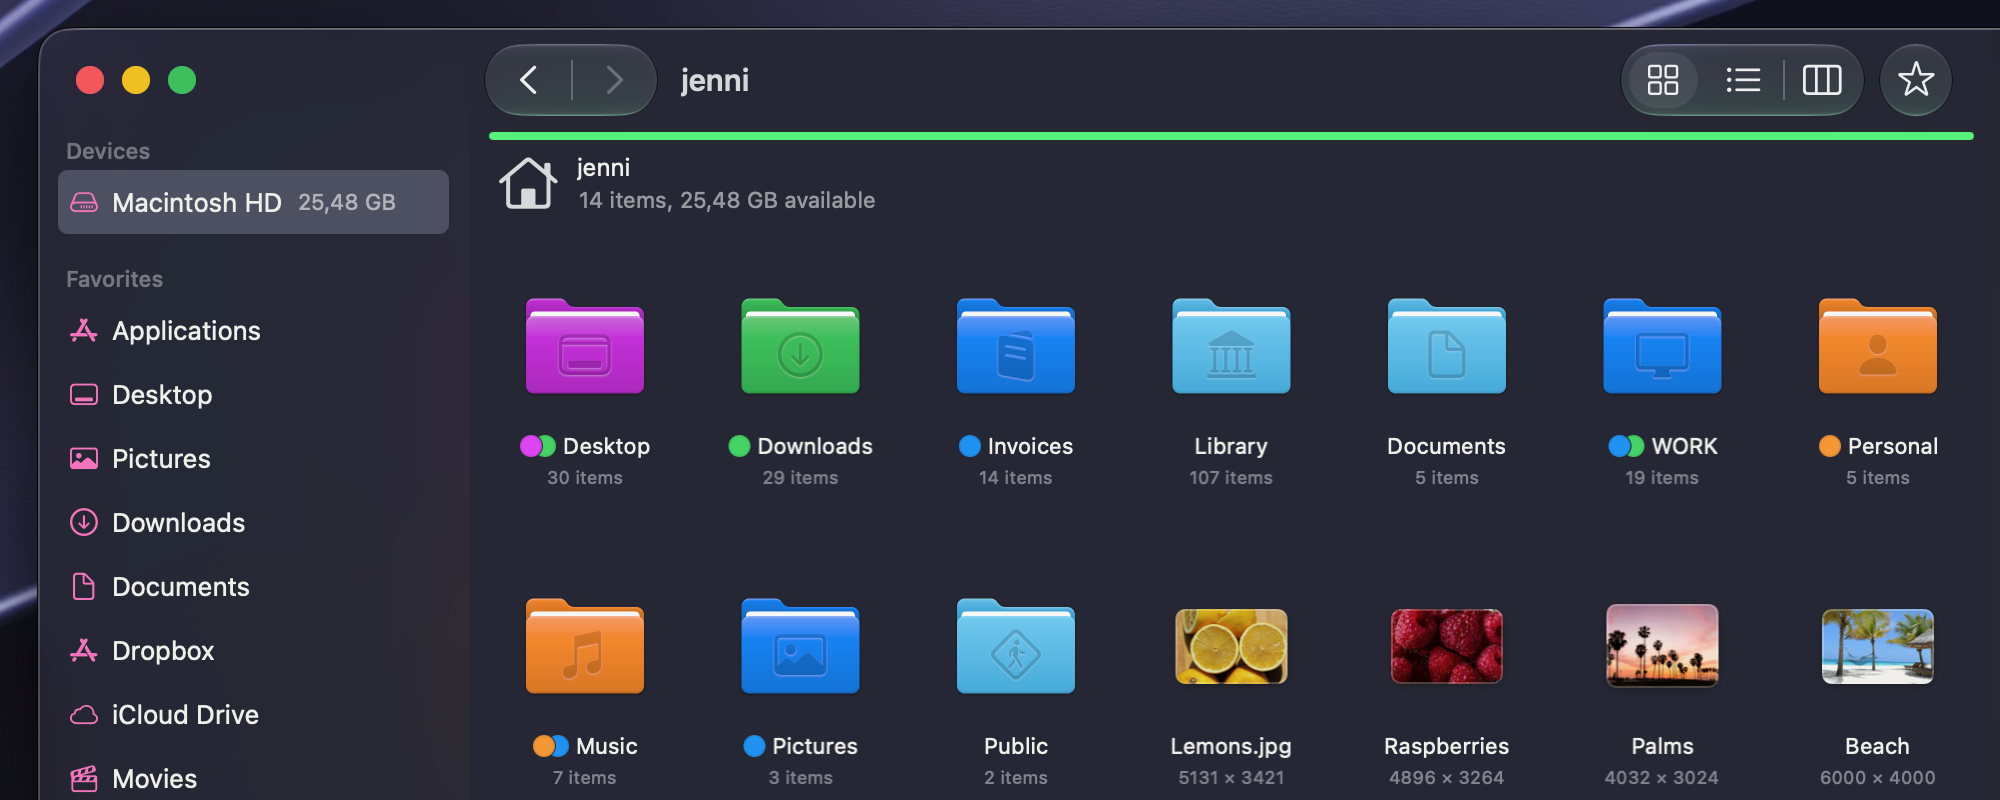Switch to icon grid view

(x=1662, y=80)
